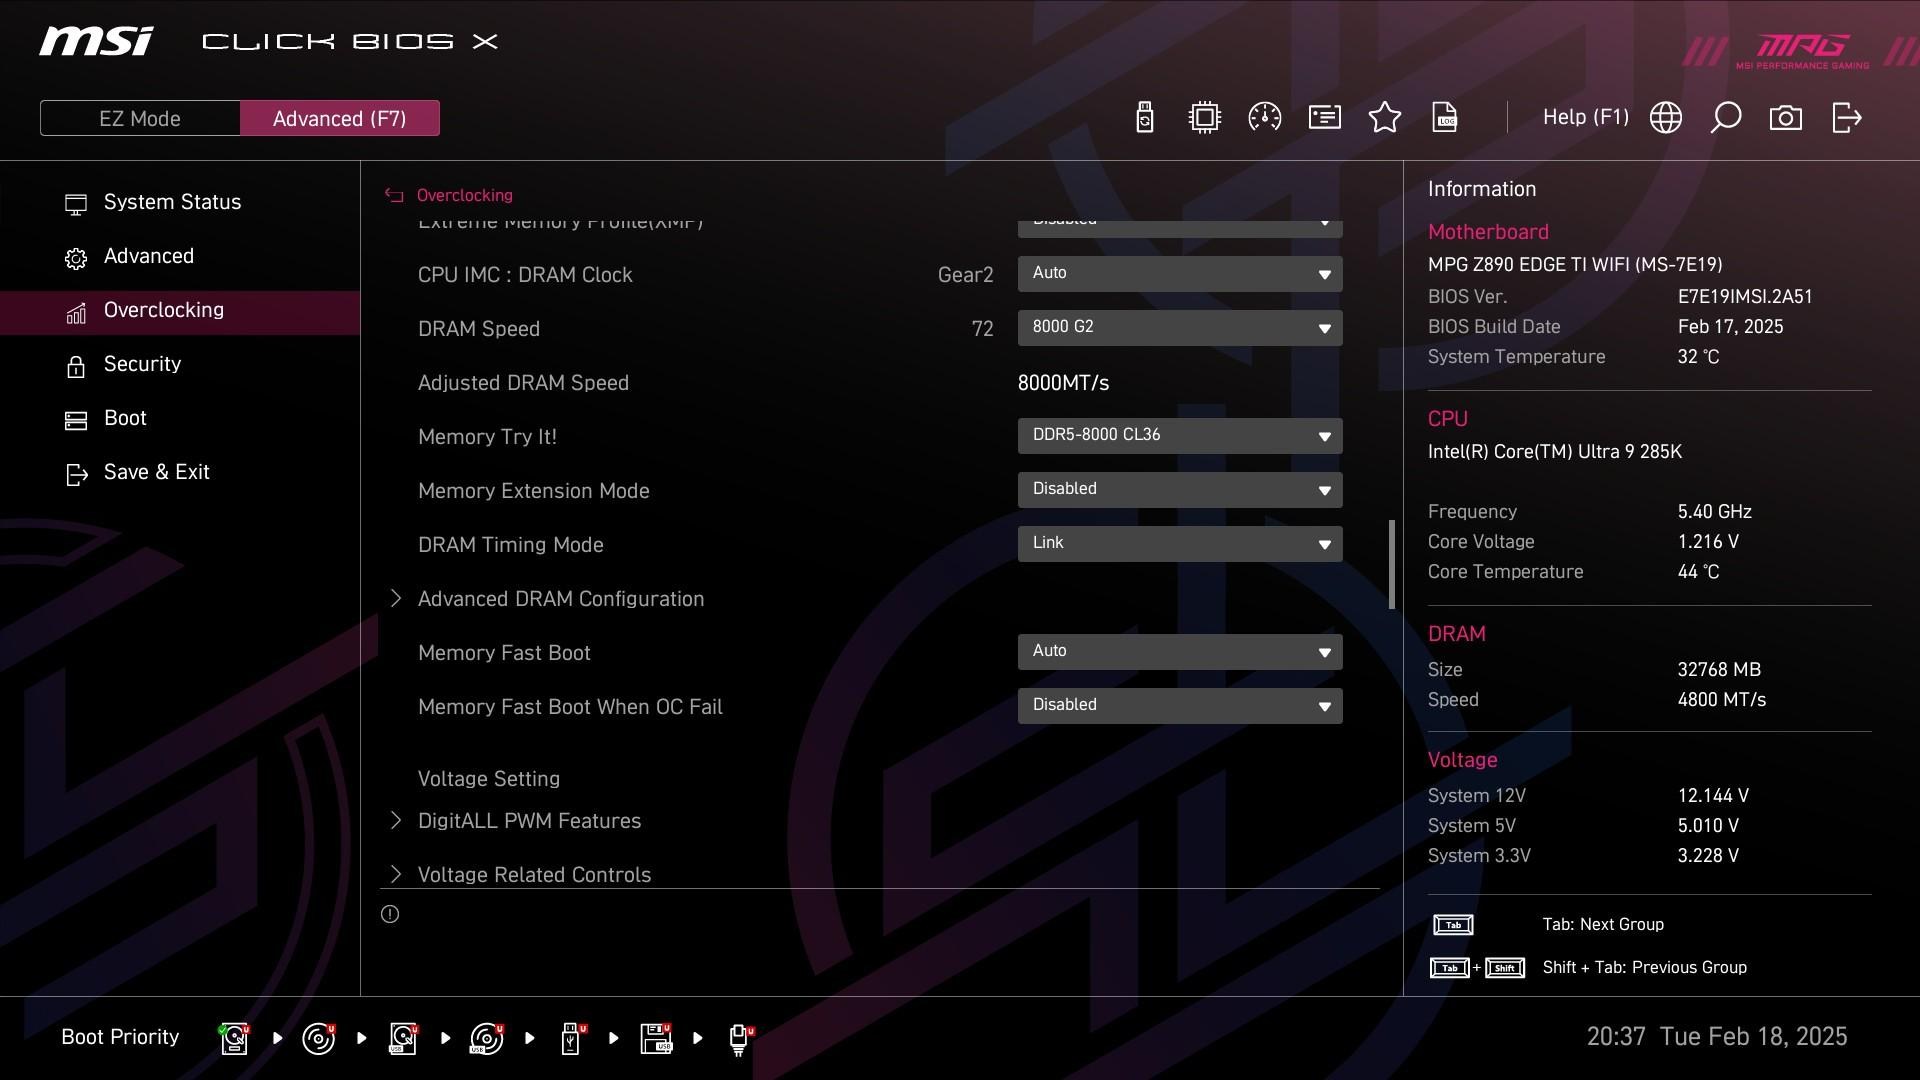Exit BIOS using the exit arrow icon
The width and height of the screenshot is (1920, 1080).
pos(1847,118)
